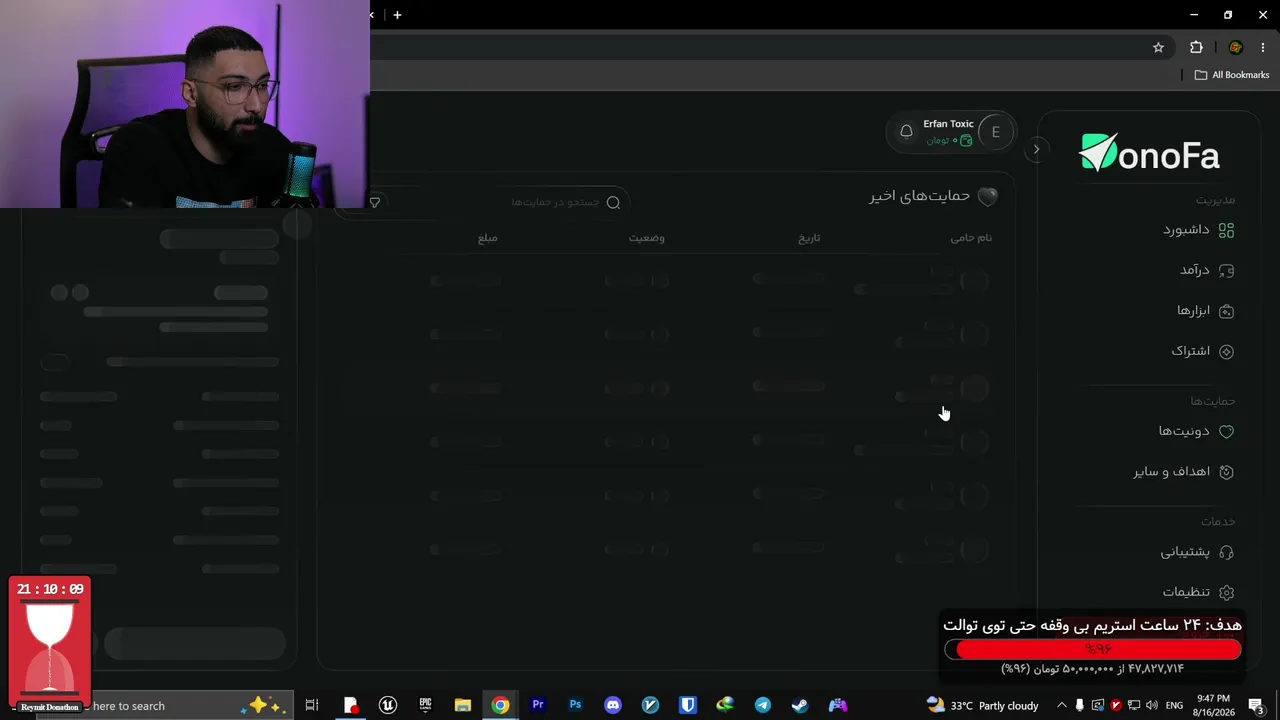Viewport: 1280px width, 720px height.
Task: Click the DonoFa logo
Action: pos(1149,154)
